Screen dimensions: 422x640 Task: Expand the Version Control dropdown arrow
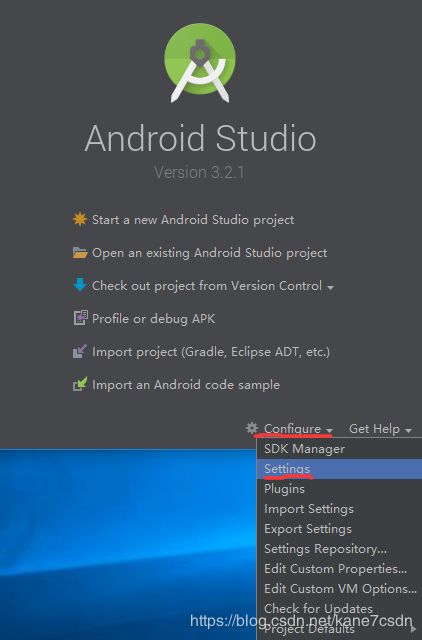point(330,287)
